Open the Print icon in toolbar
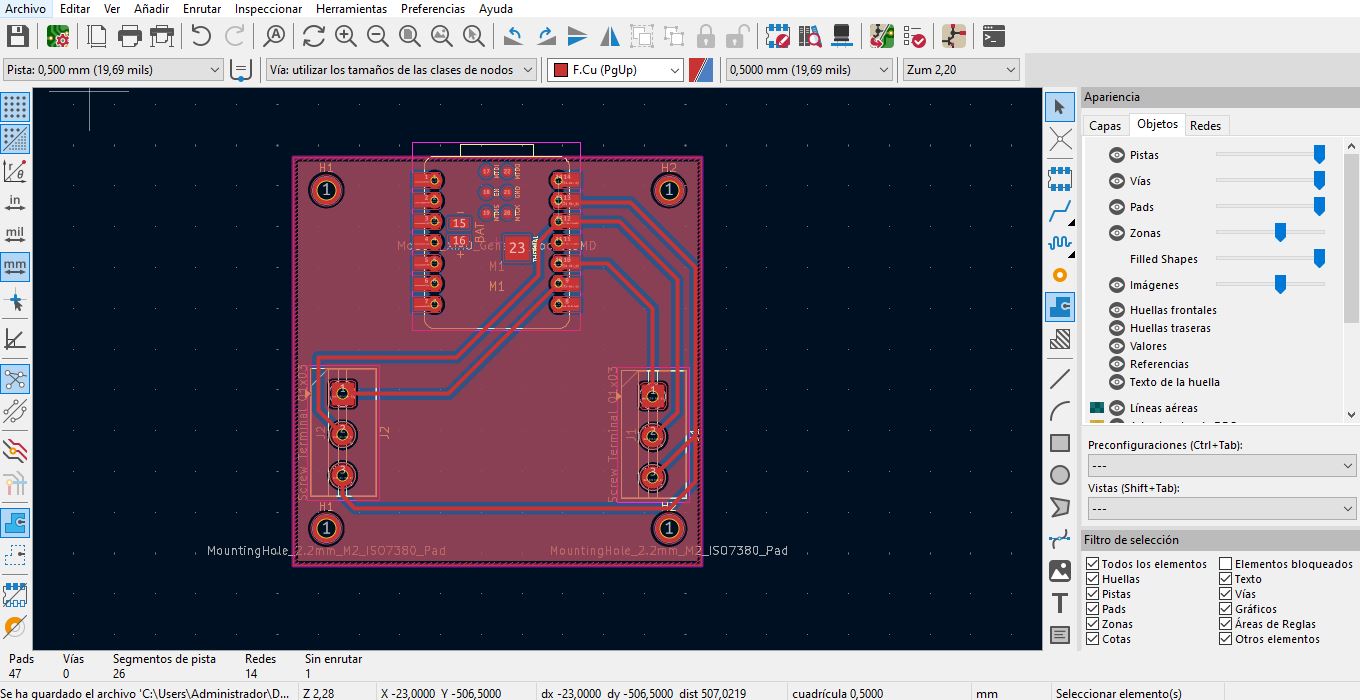Screen dimensions: 1360x700 (x=129, y=37)
